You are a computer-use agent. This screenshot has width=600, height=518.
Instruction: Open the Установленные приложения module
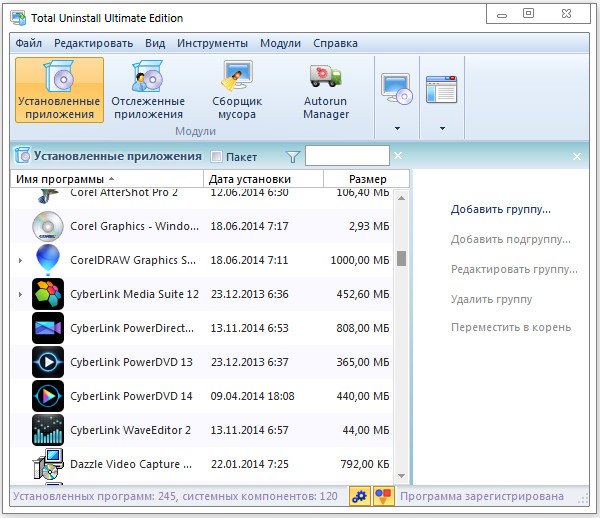tap(59, 90)
